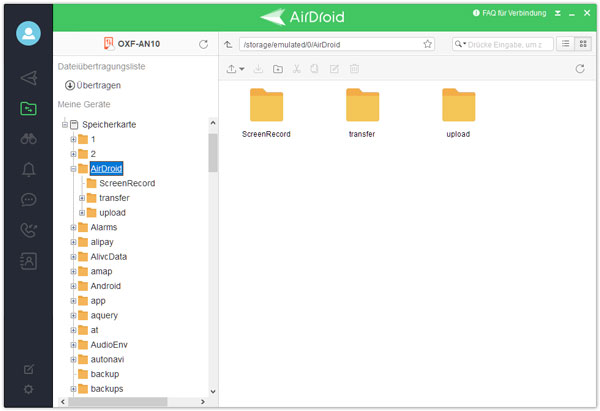Open settings gear in sidebar
The image size is (600, 411).
tap(29, 390)
